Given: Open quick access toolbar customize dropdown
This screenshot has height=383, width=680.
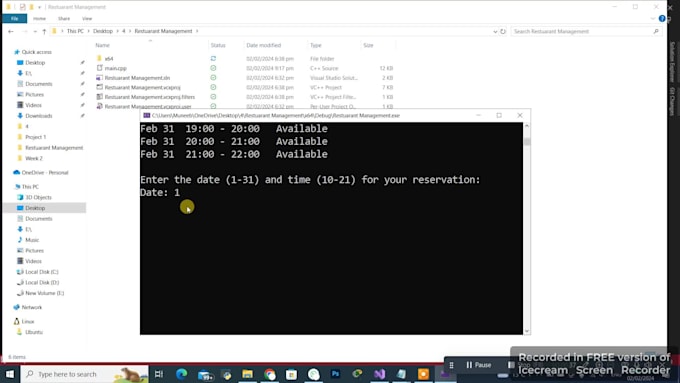Looking at the screenshot, I should point(39,7).
